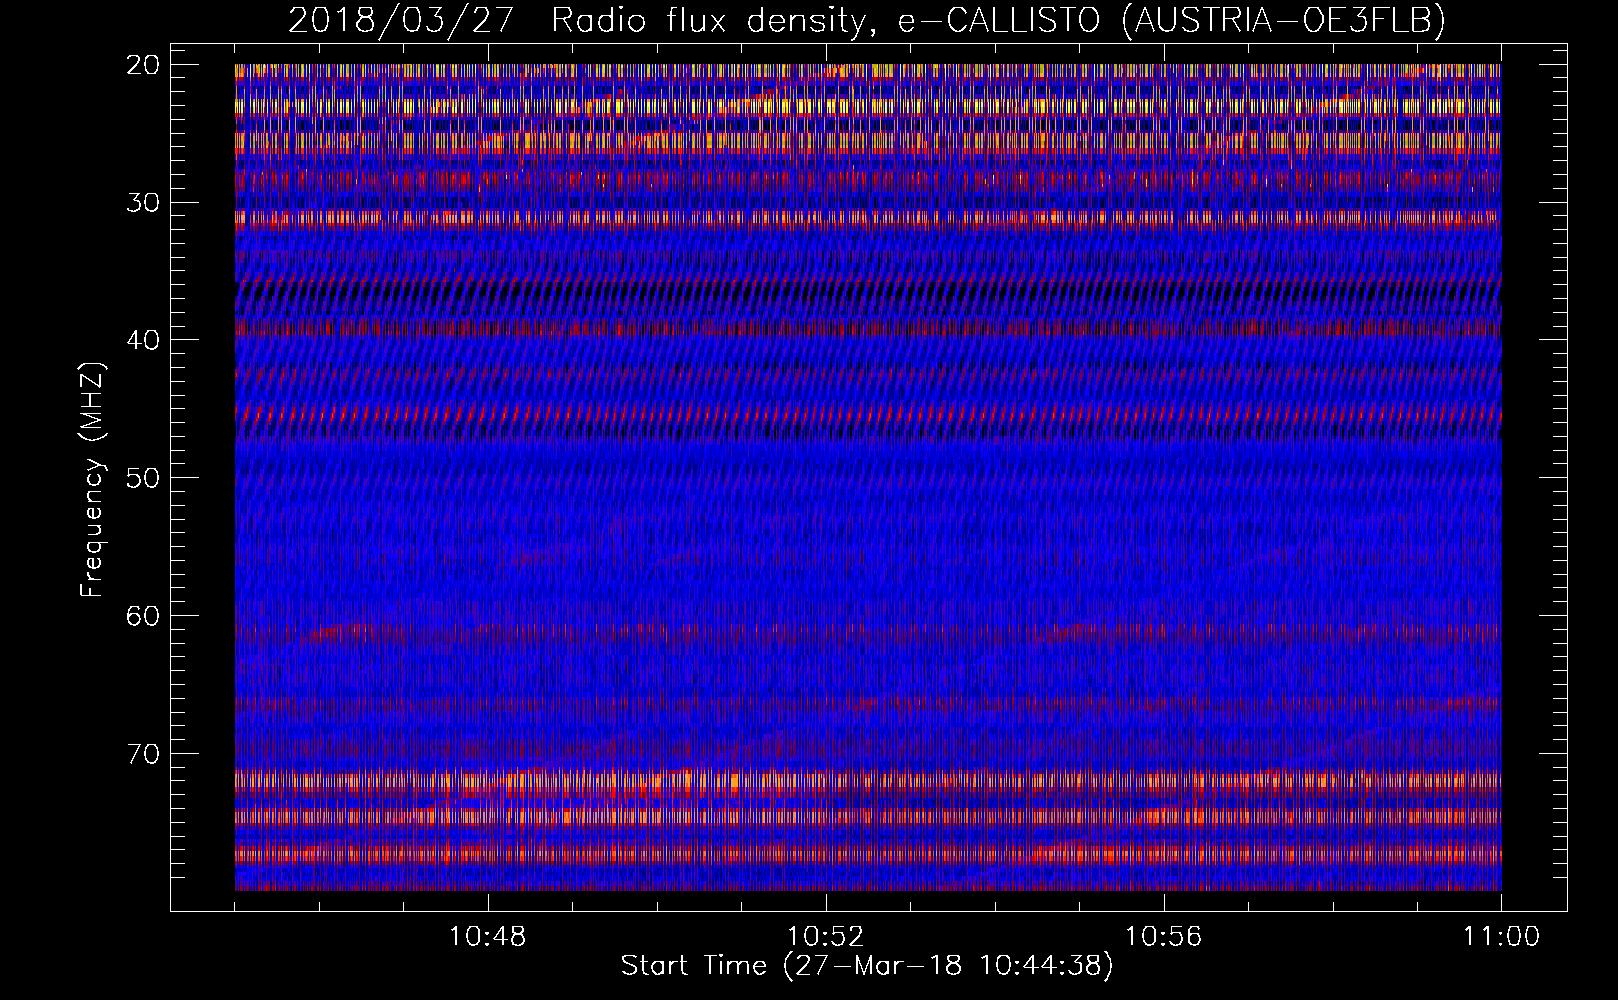The image size is (1618, 1000).
Task: Click the frequency tick label '30'
Action: [x=143, y=203]
